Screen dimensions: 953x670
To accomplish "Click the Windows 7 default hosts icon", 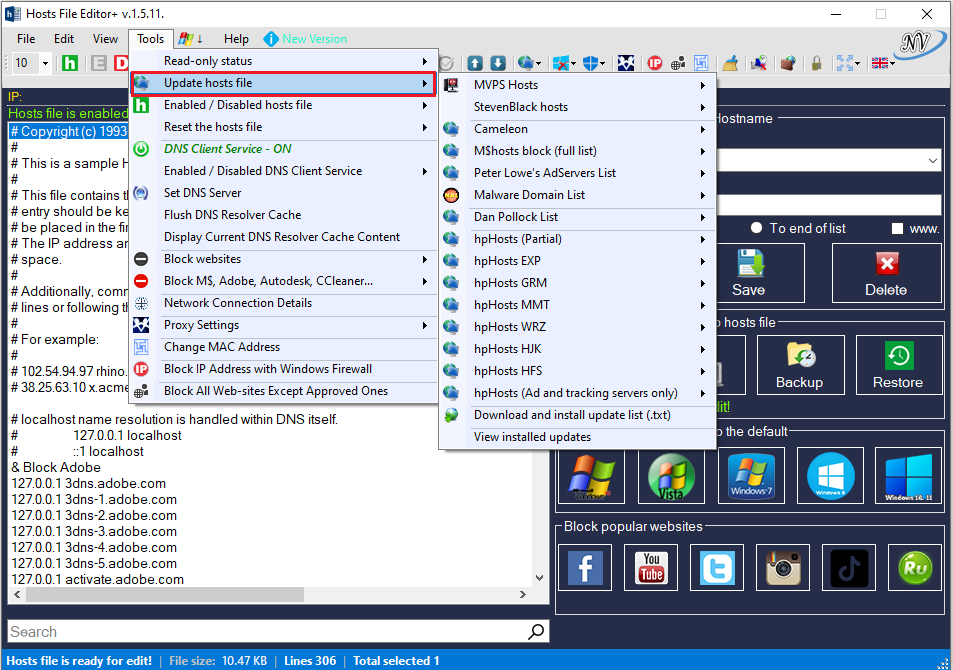I will [751, 476].
